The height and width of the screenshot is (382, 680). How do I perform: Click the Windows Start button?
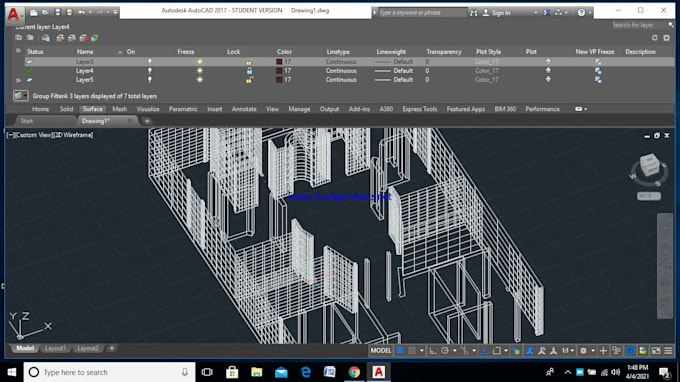pos(12,372)
